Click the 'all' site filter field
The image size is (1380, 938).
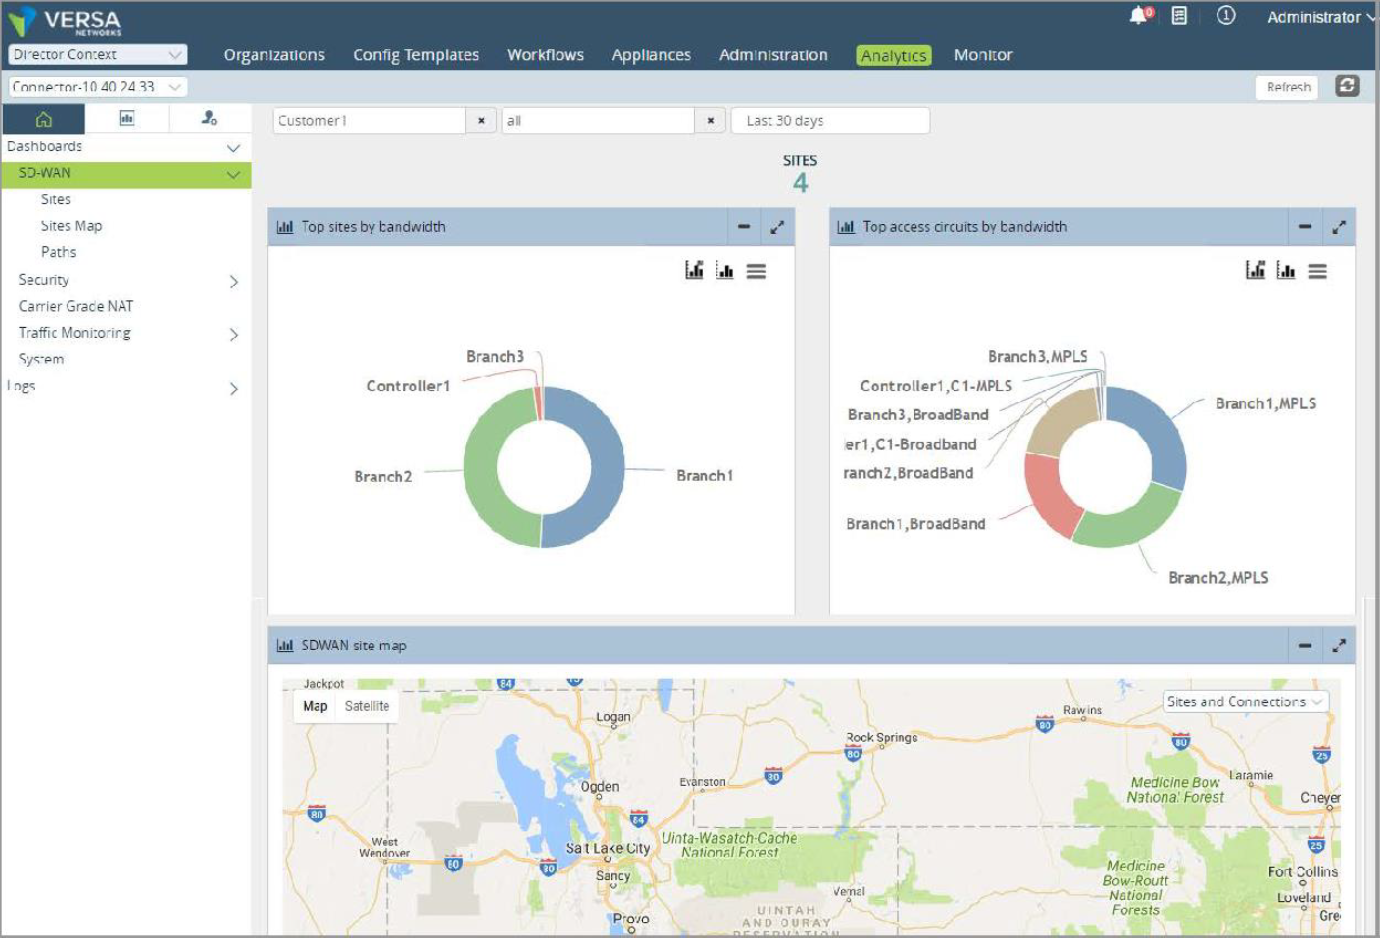pos(598,121)
